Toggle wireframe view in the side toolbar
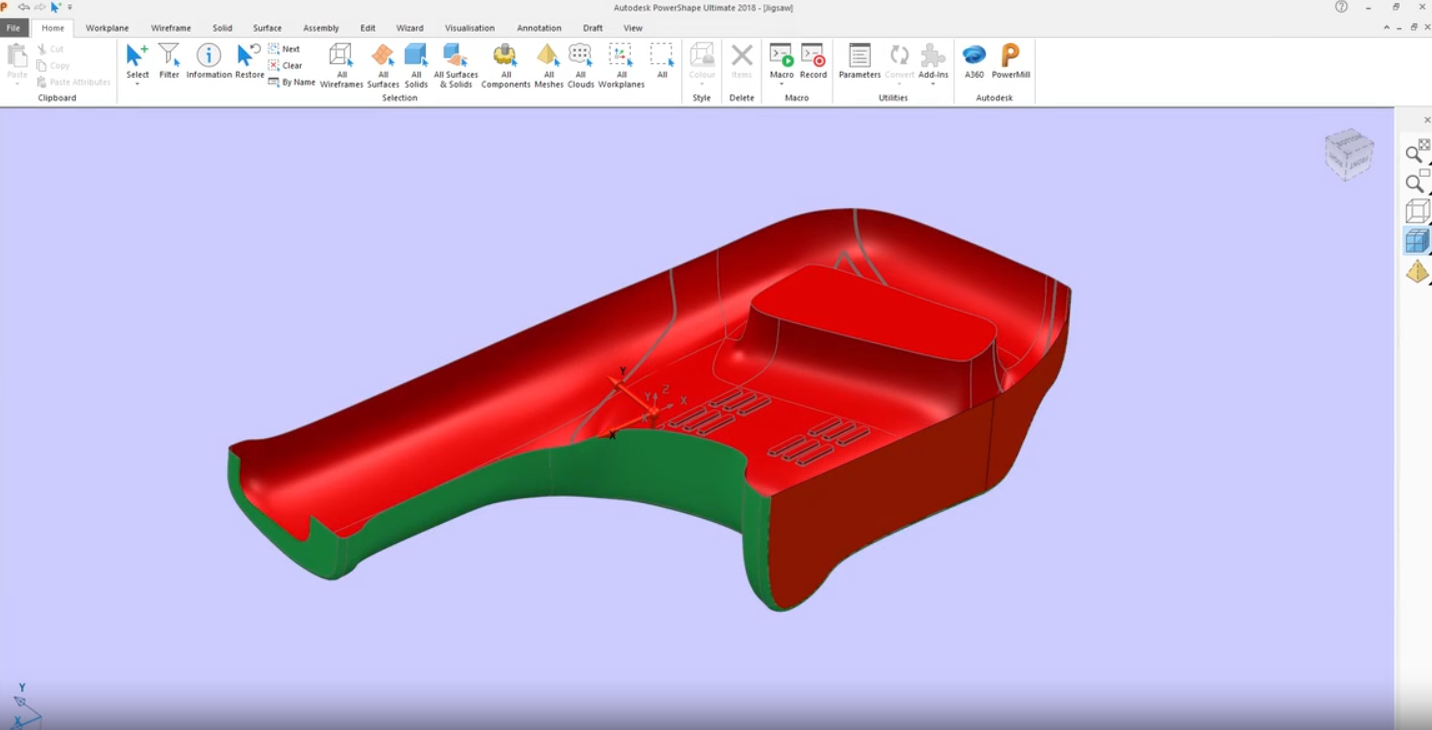This screenshot has height=730, width=1432. (1417, 211)
